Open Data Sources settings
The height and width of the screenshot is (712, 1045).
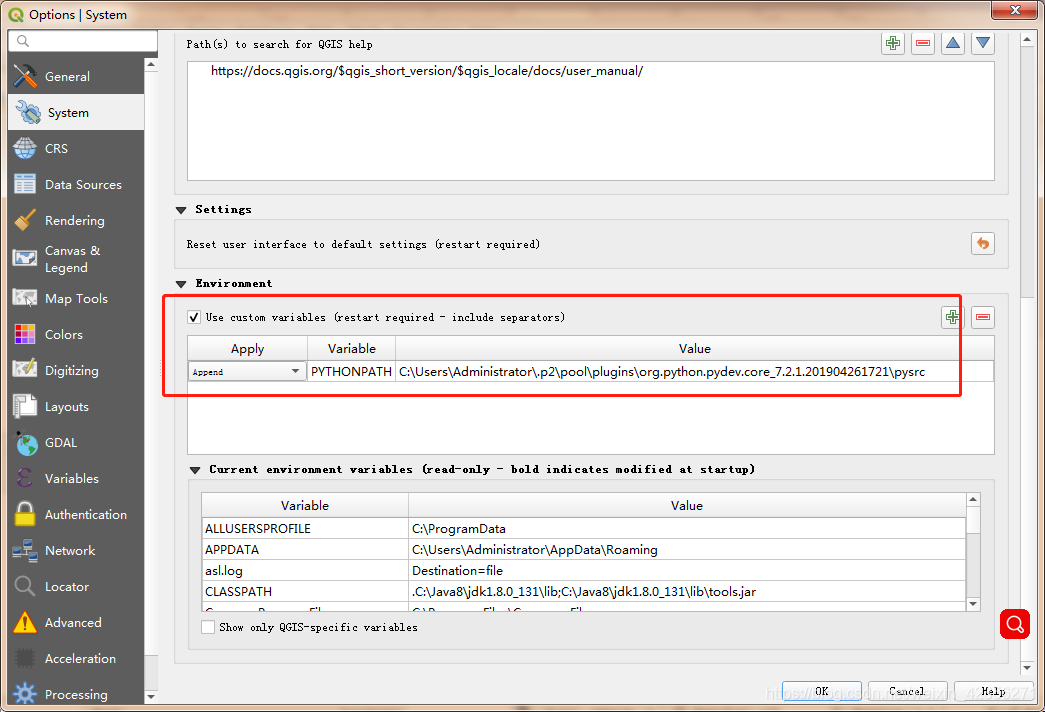[x=76, y=185]
